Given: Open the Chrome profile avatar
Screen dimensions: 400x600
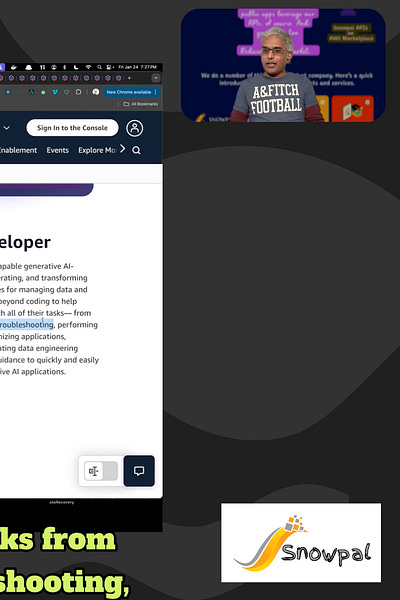Looking at the screenshot, I should [96, 92].
